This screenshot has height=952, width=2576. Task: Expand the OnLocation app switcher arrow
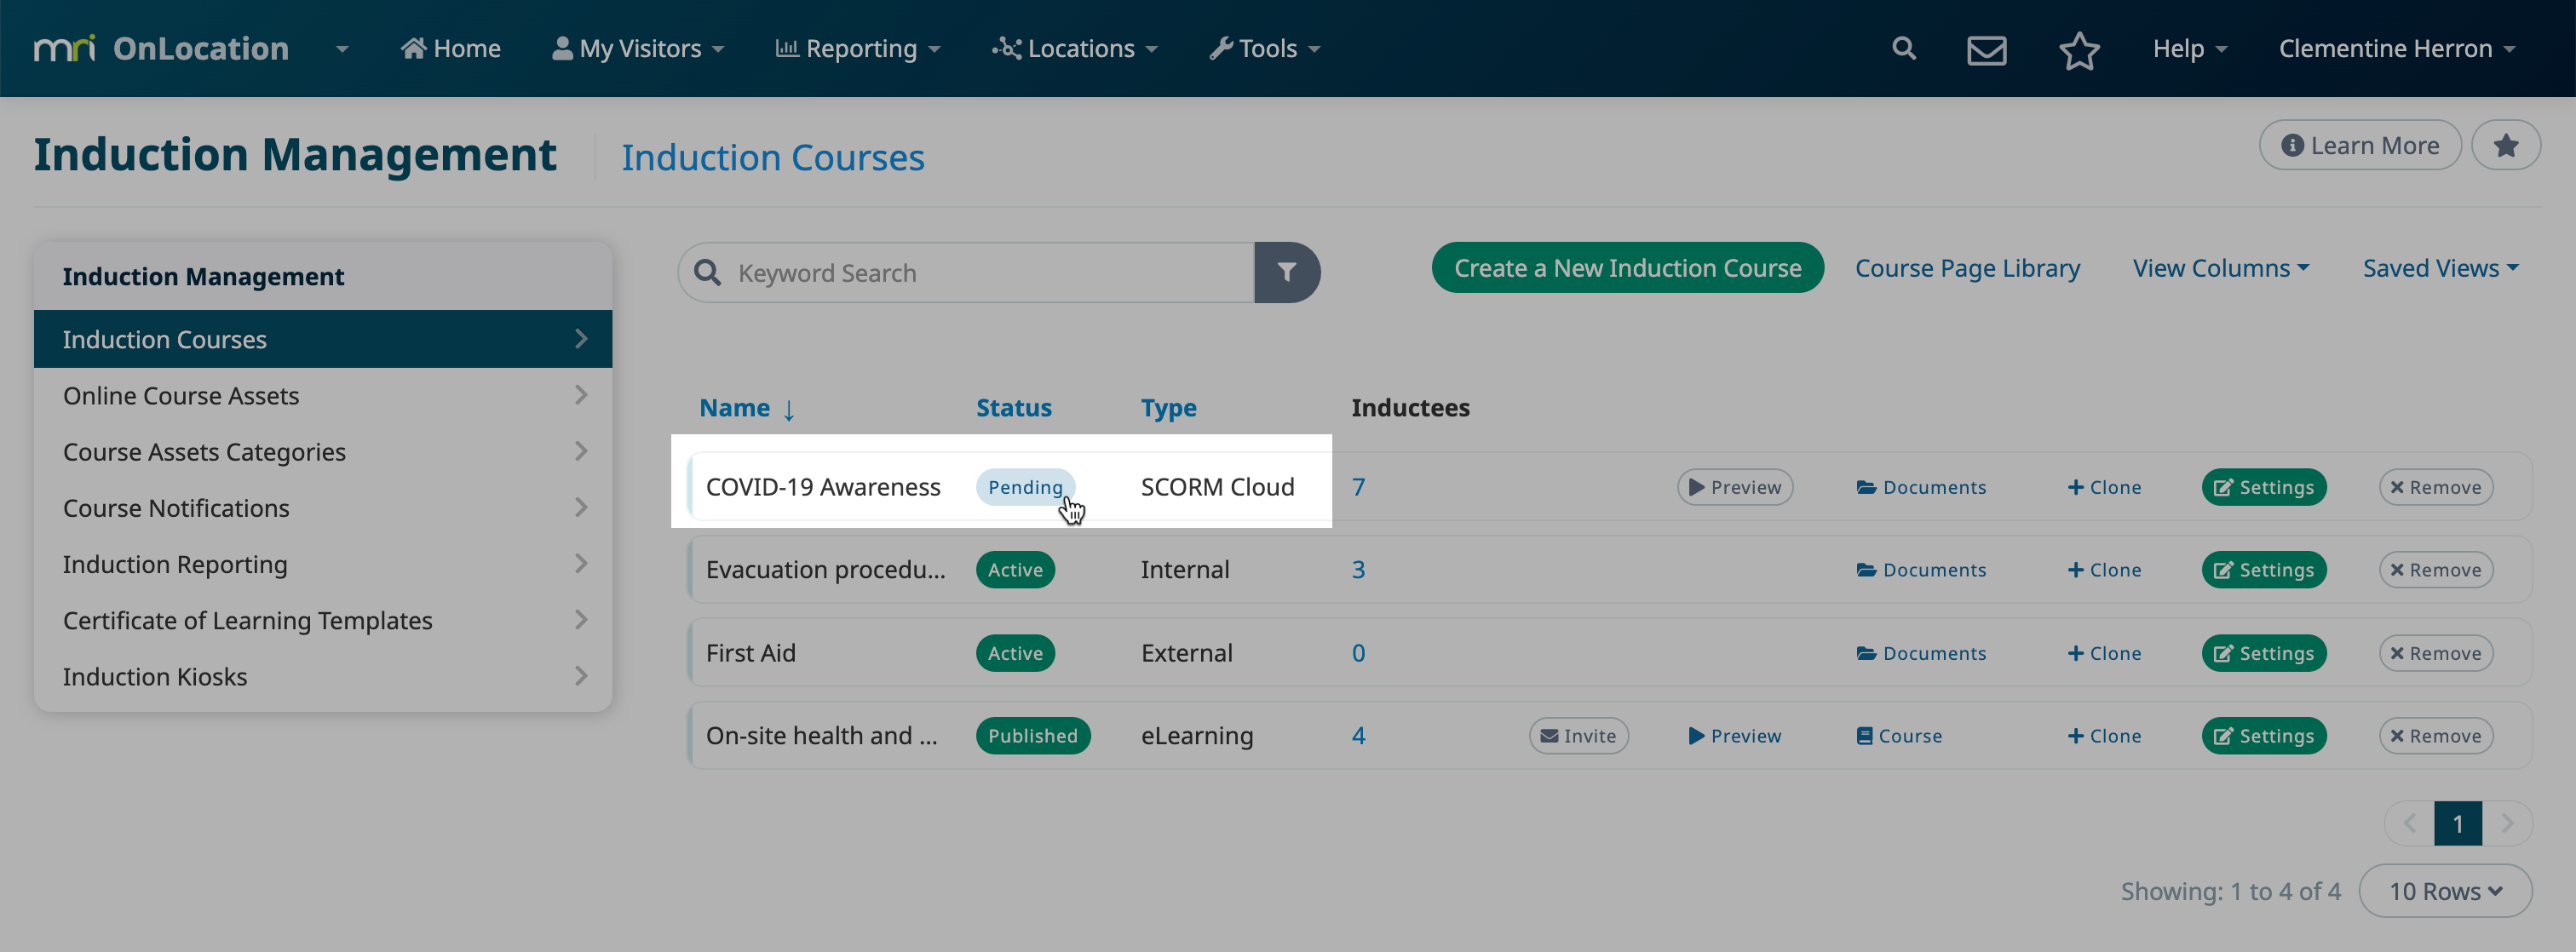coord(342,49)
